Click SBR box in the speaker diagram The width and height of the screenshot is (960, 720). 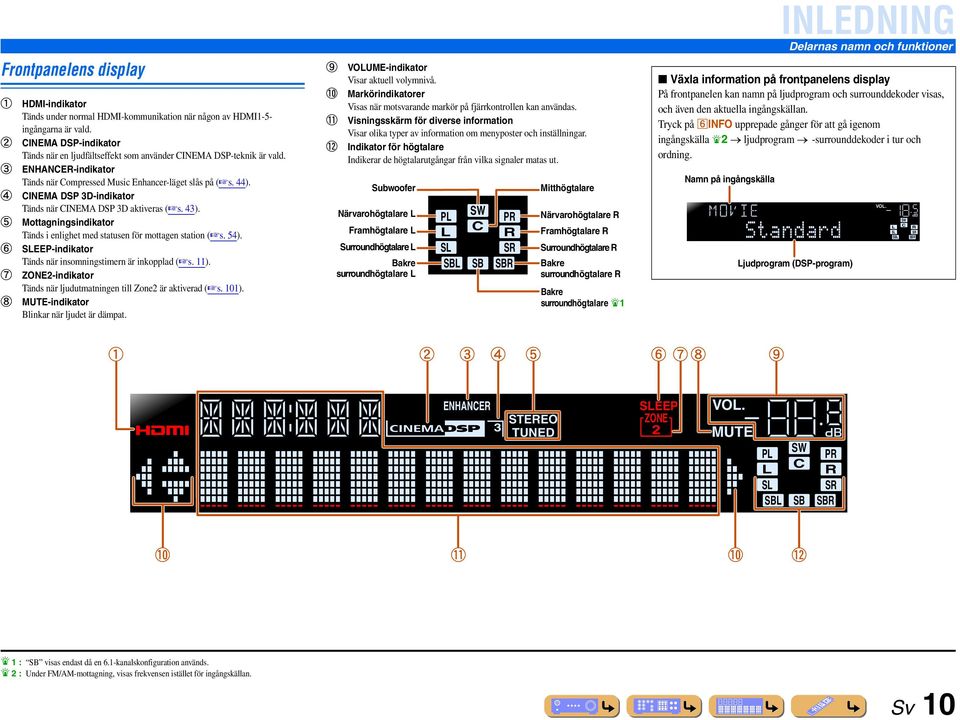point(504,263)
